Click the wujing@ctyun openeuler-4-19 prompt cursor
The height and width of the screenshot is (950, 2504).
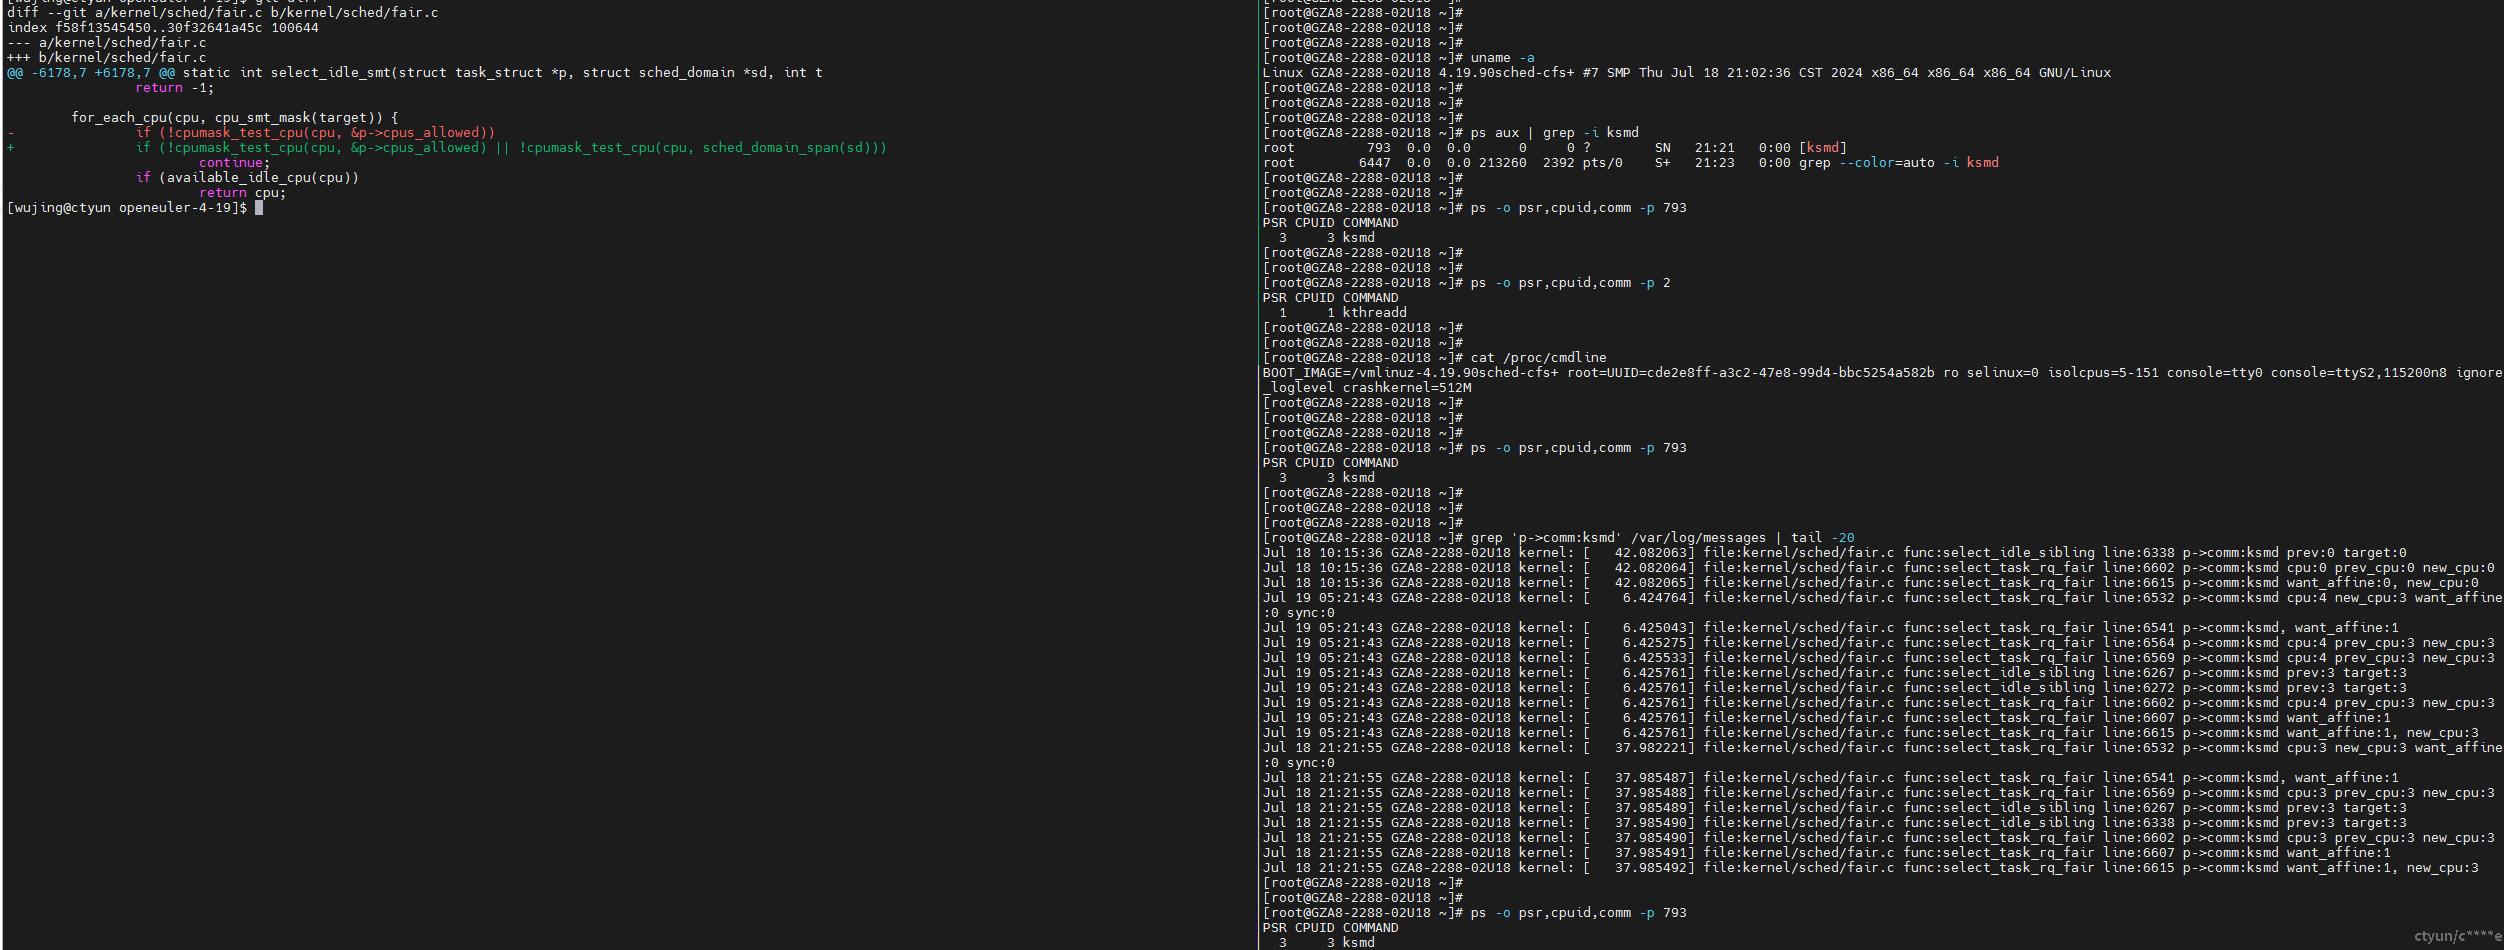point(259,208)
